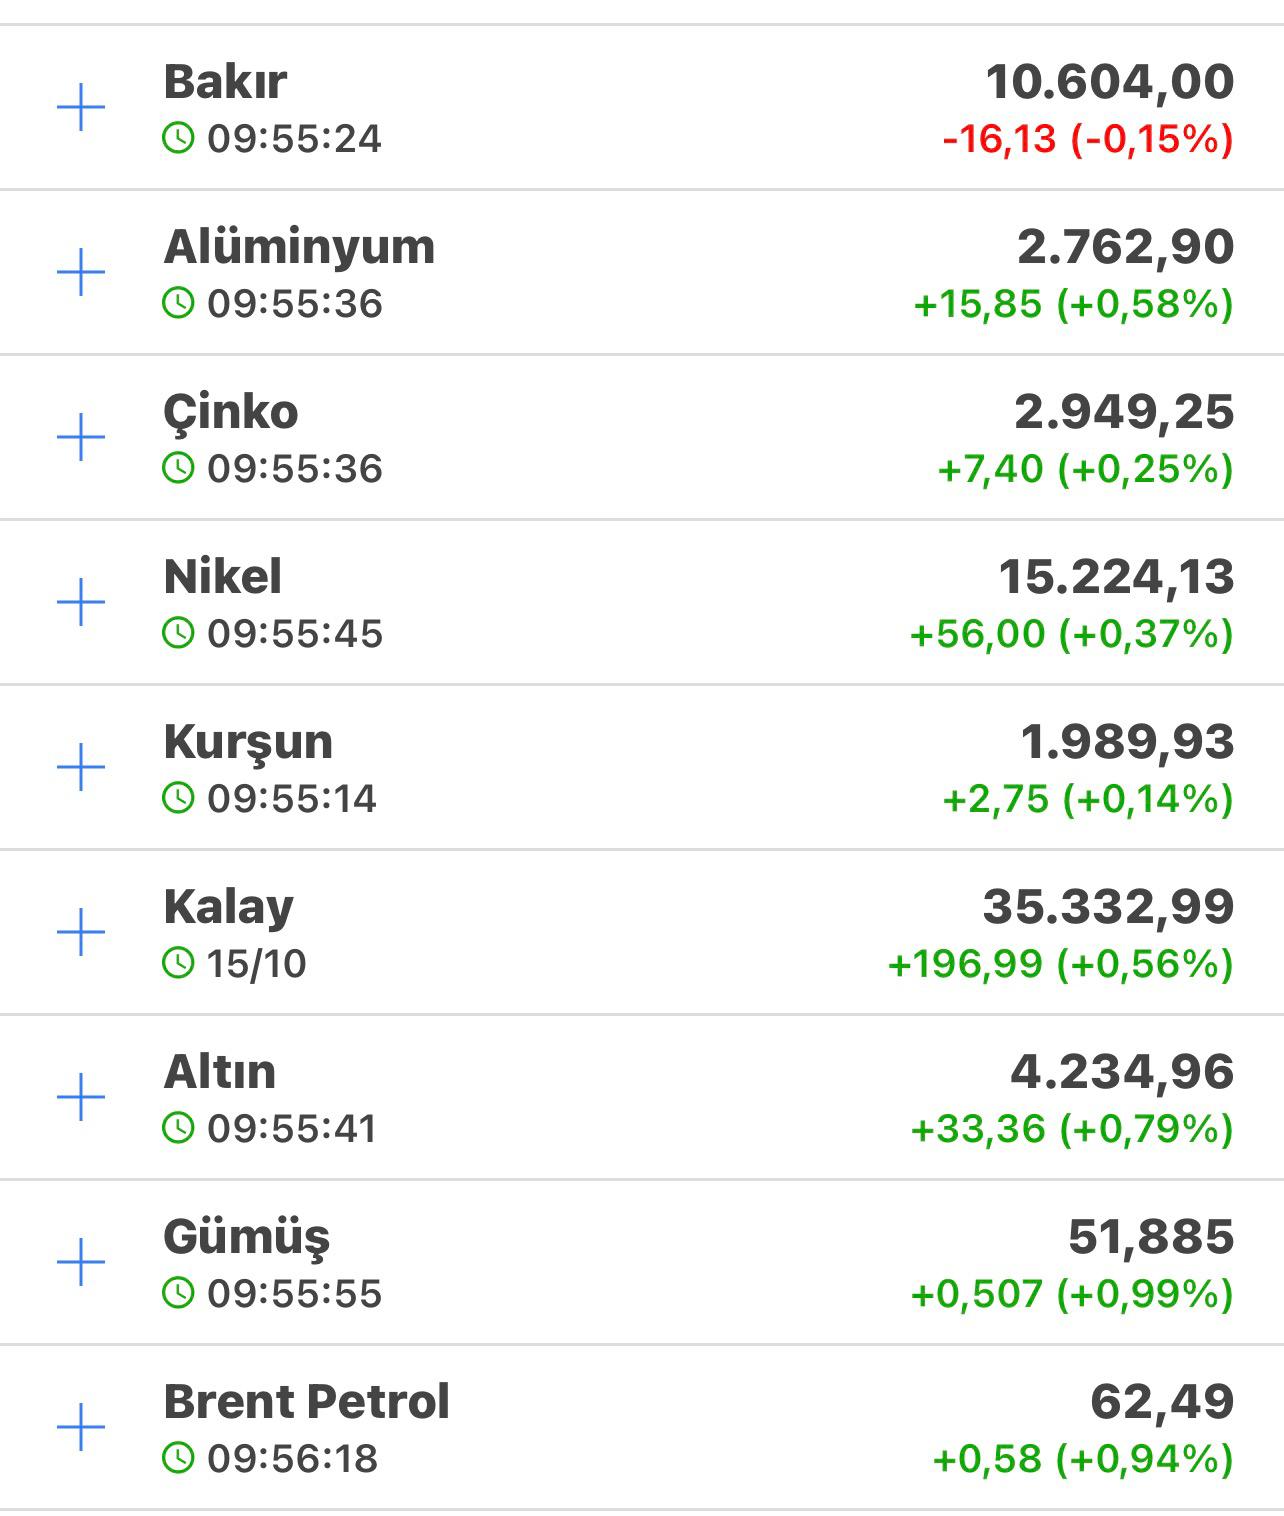
Task: Tap the plus icon beside Kalay
Action: [x=81, y=933]
